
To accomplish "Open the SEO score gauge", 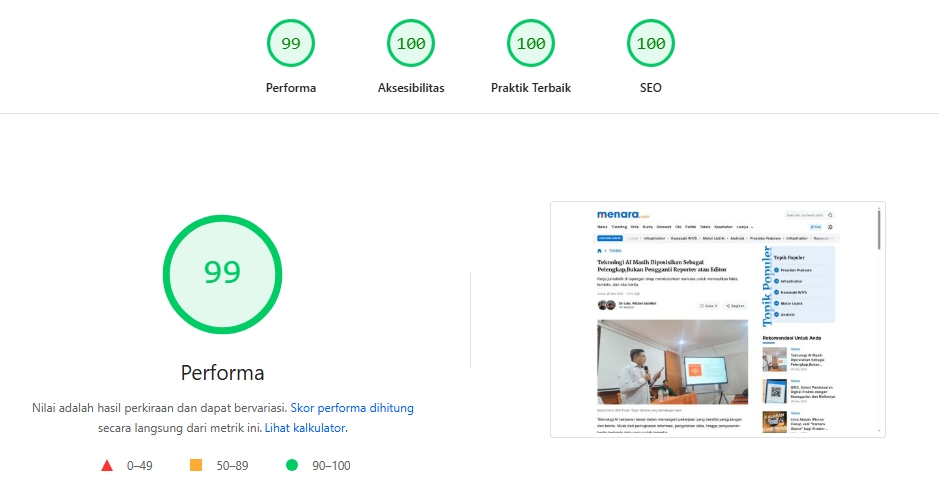I will 651,43.
